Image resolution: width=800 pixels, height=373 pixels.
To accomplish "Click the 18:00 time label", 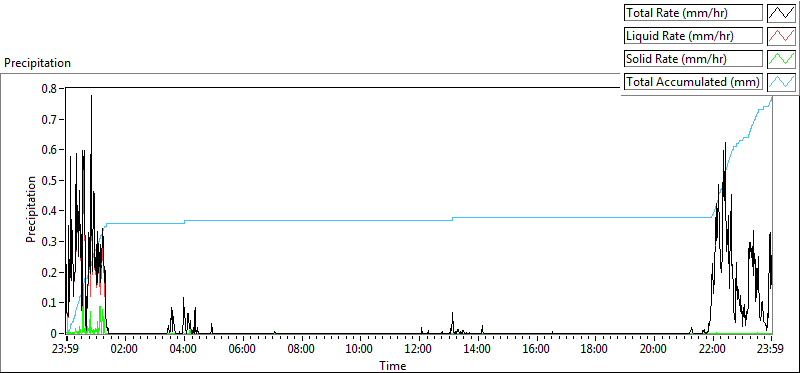I will pos(595,350).
